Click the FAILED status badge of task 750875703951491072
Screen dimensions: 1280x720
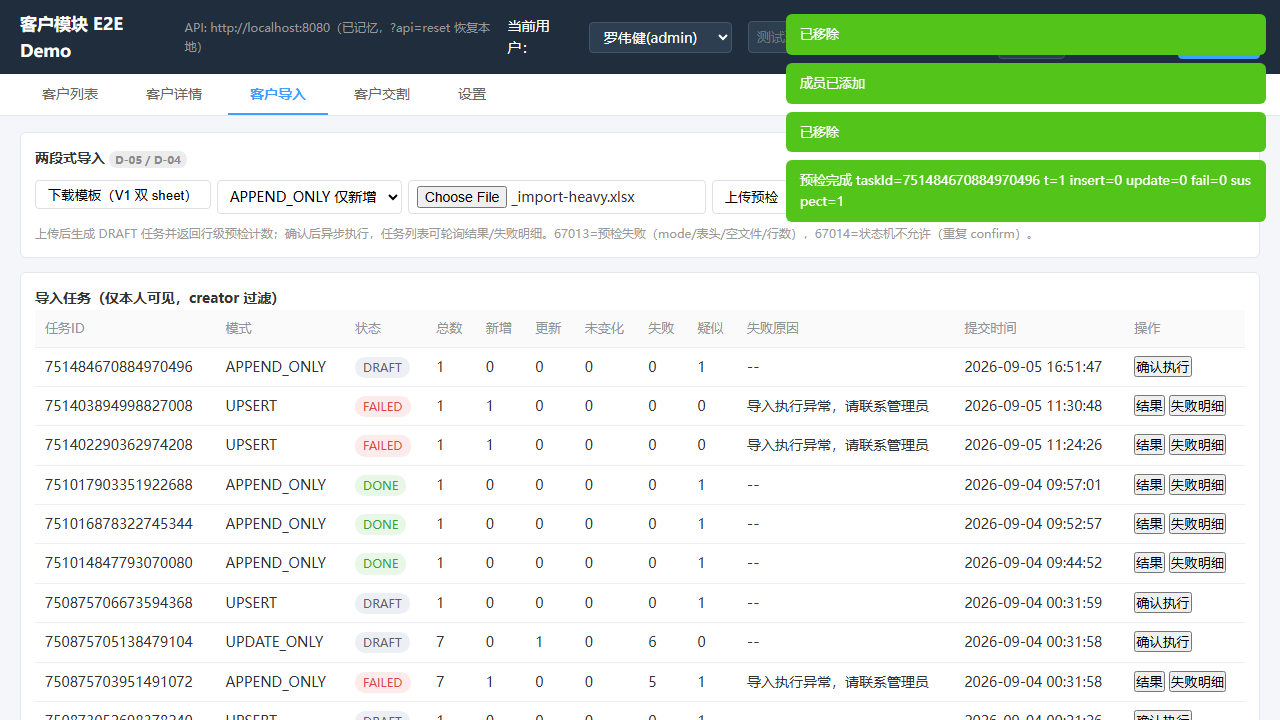382,682
